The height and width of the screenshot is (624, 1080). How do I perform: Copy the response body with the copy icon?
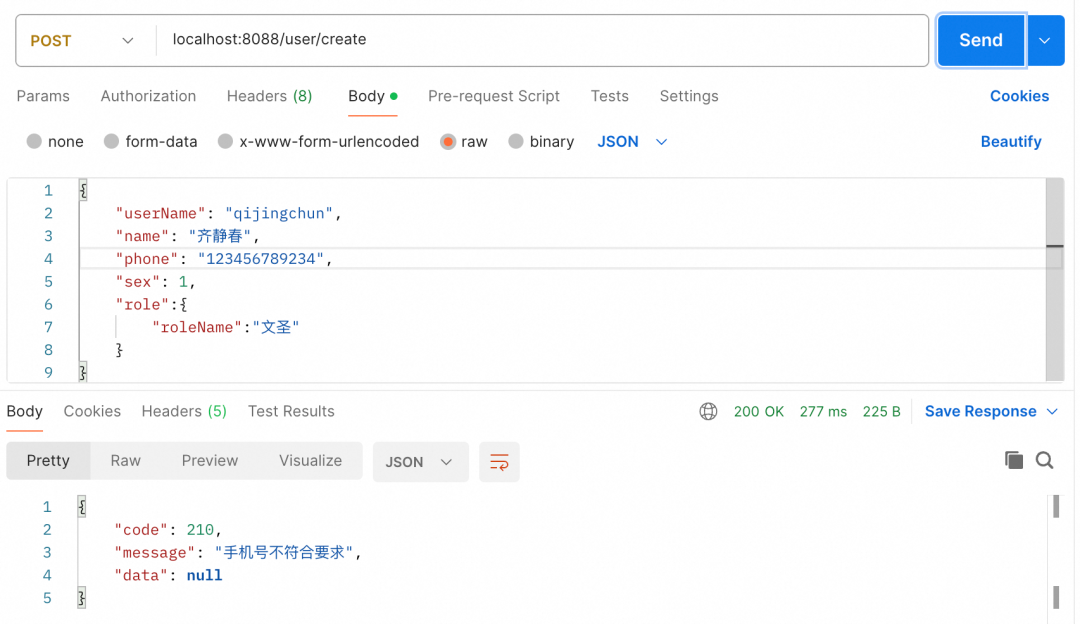1014,460
